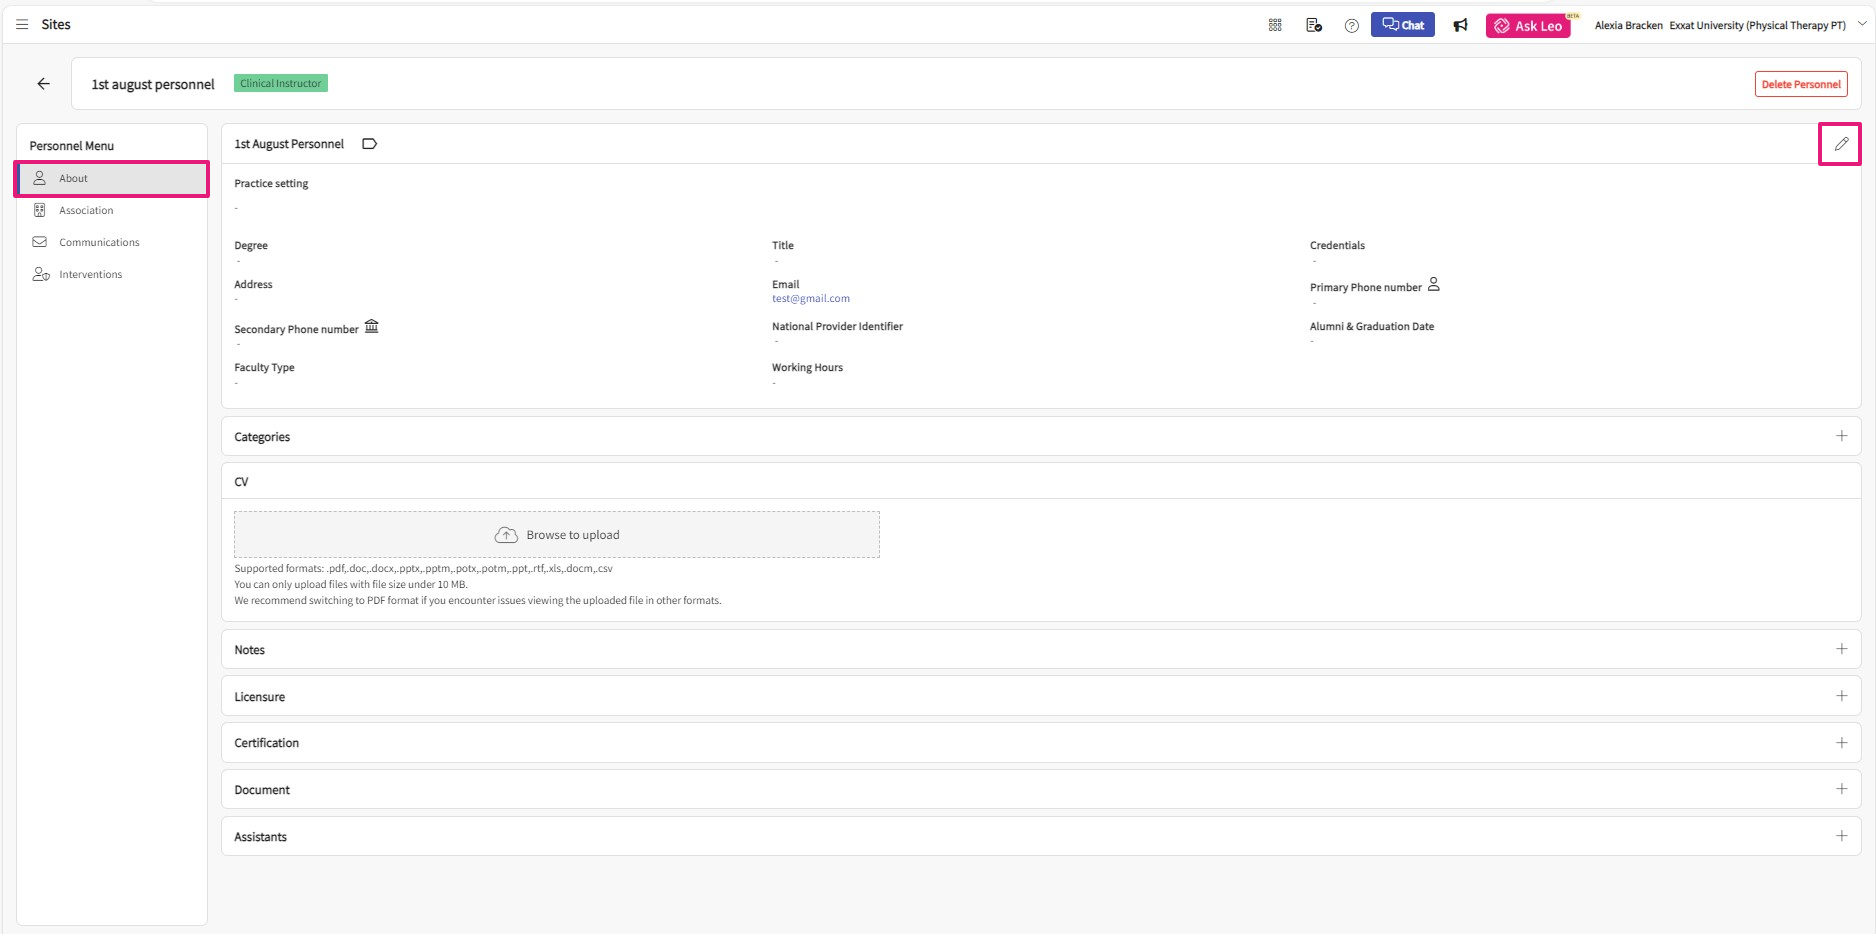The width and height of the screenshot is (1876, 934).
Task: Click Browse to upload CV area
Action: point(557,535)
